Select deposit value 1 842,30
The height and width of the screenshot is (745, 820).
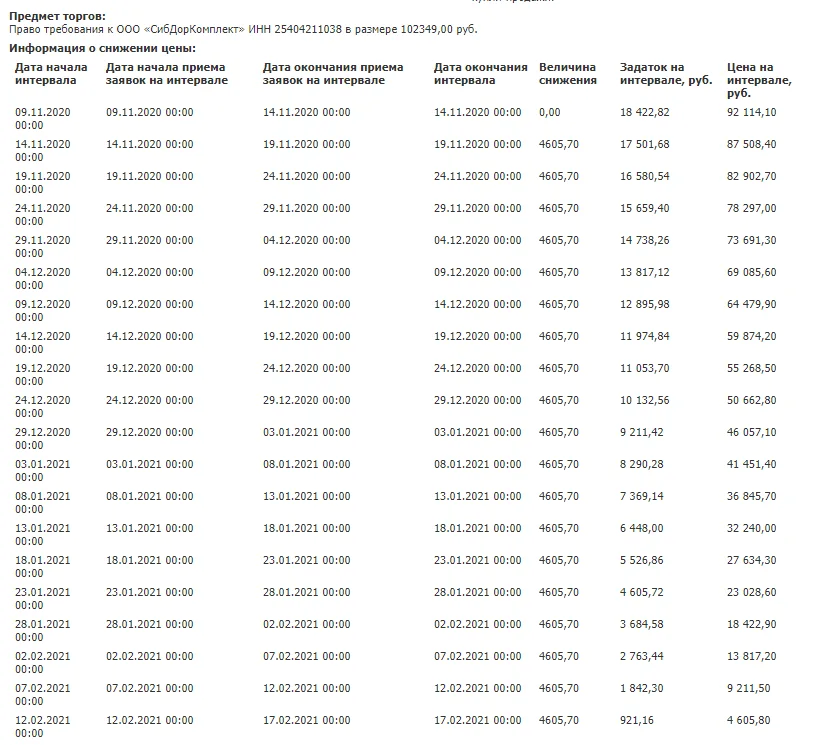point(642,688)
